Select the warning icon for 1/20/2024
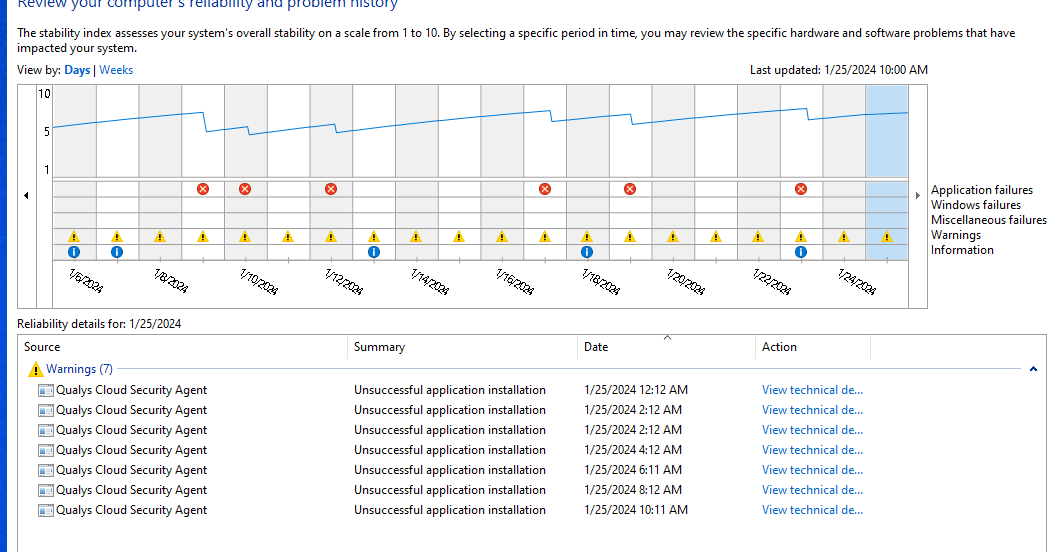1053x552 pixels. point(673,236)
